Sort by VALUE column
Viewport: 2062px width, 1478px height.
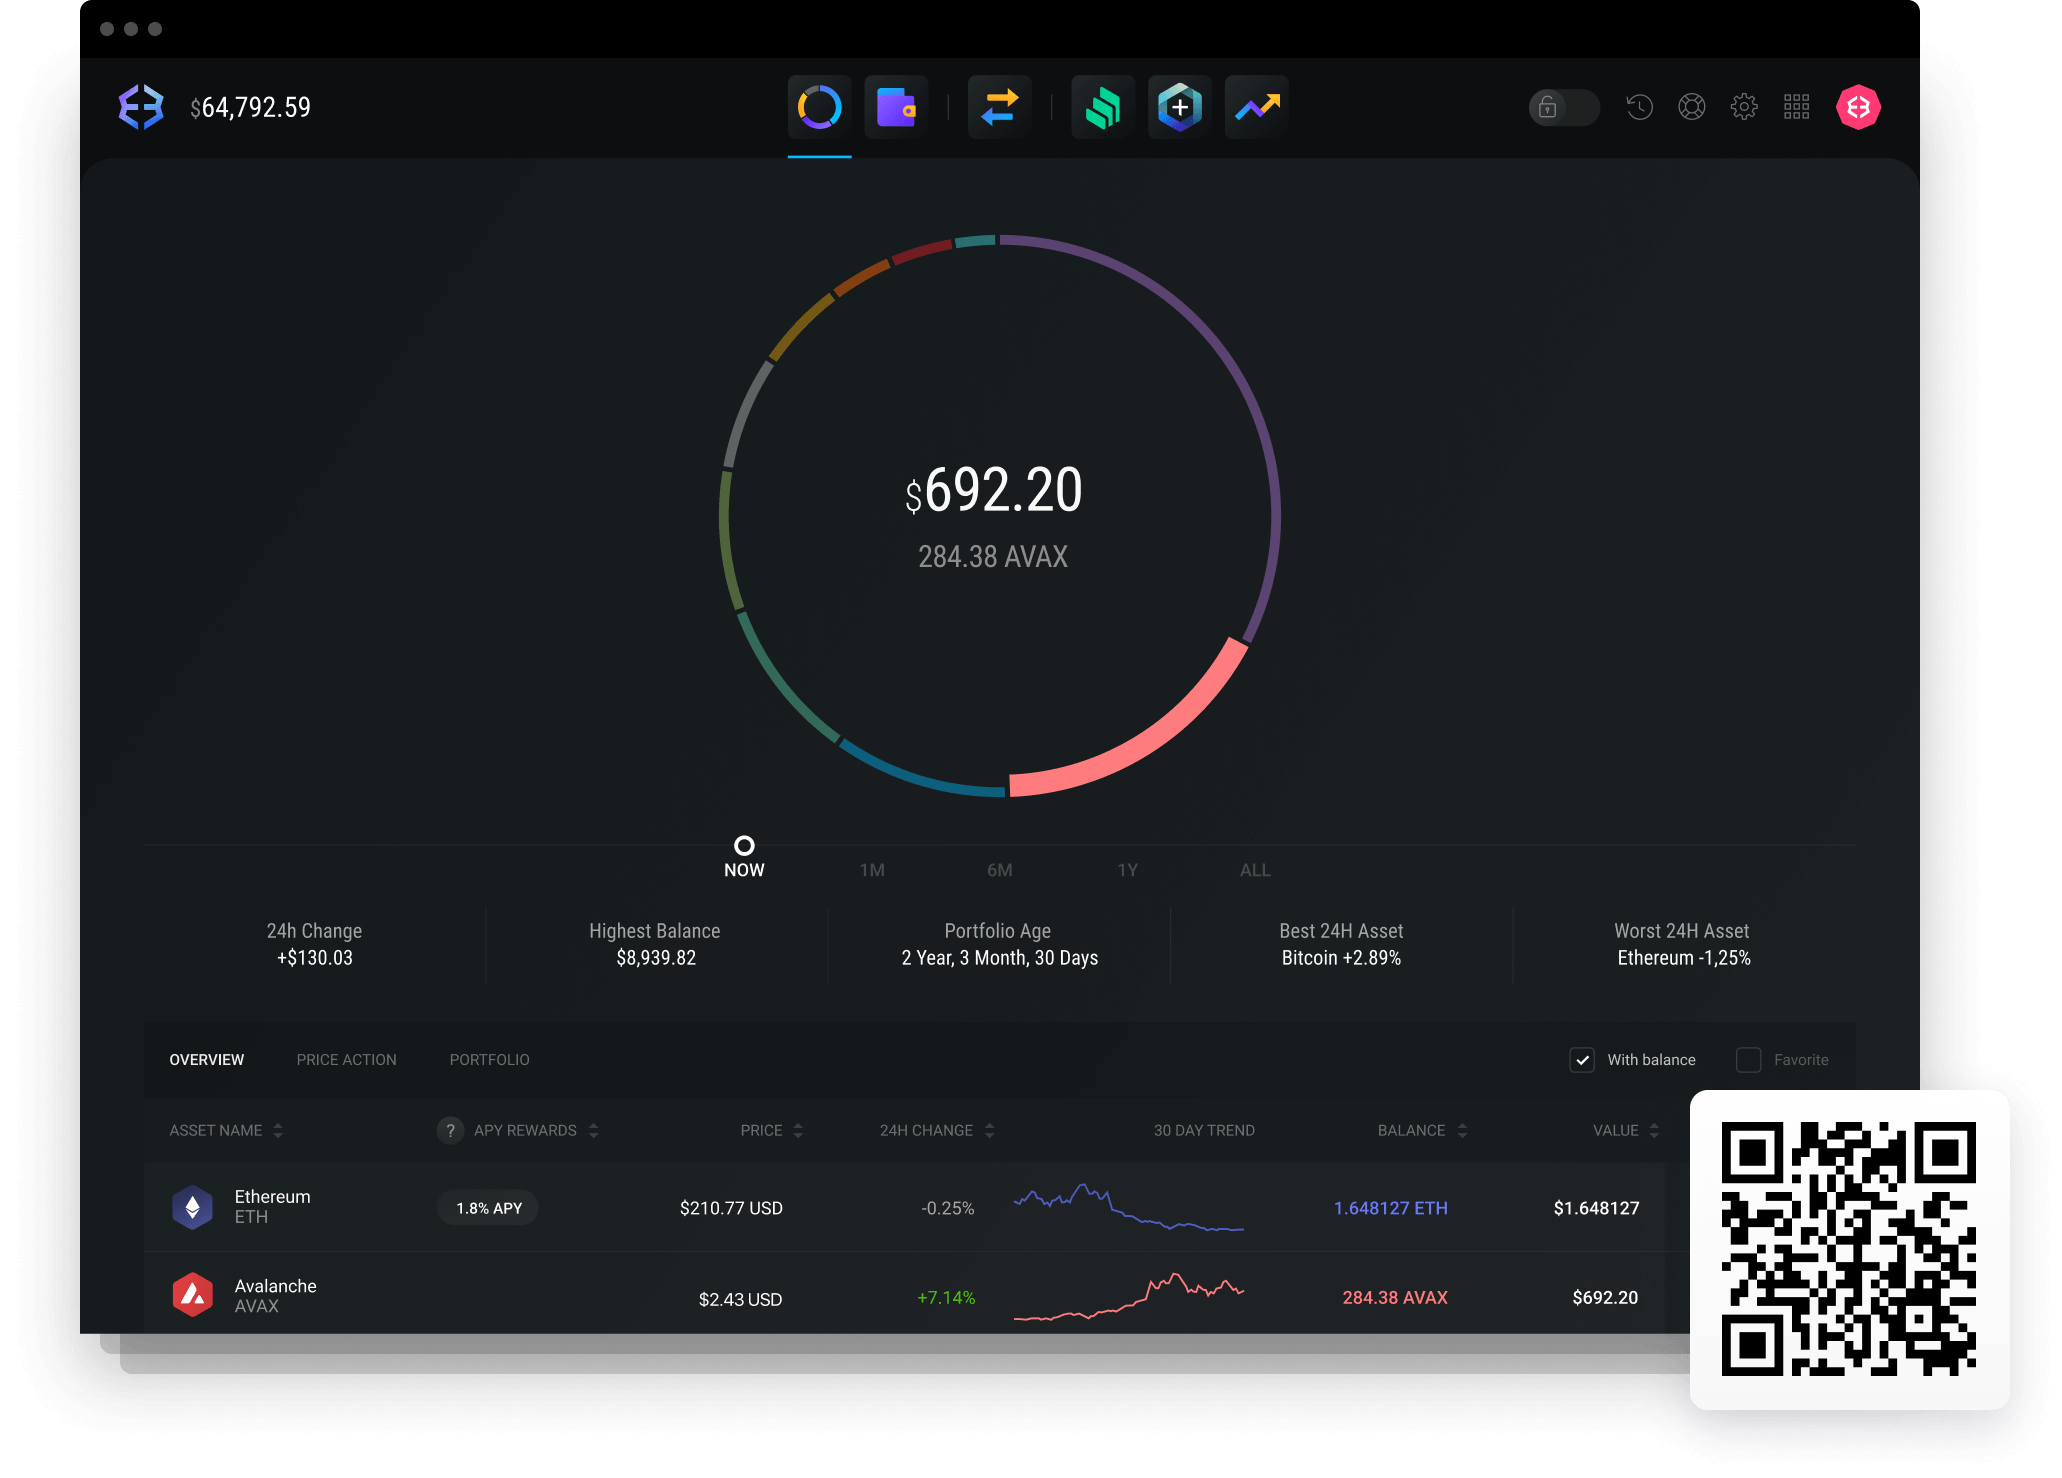(1626, 1130)
